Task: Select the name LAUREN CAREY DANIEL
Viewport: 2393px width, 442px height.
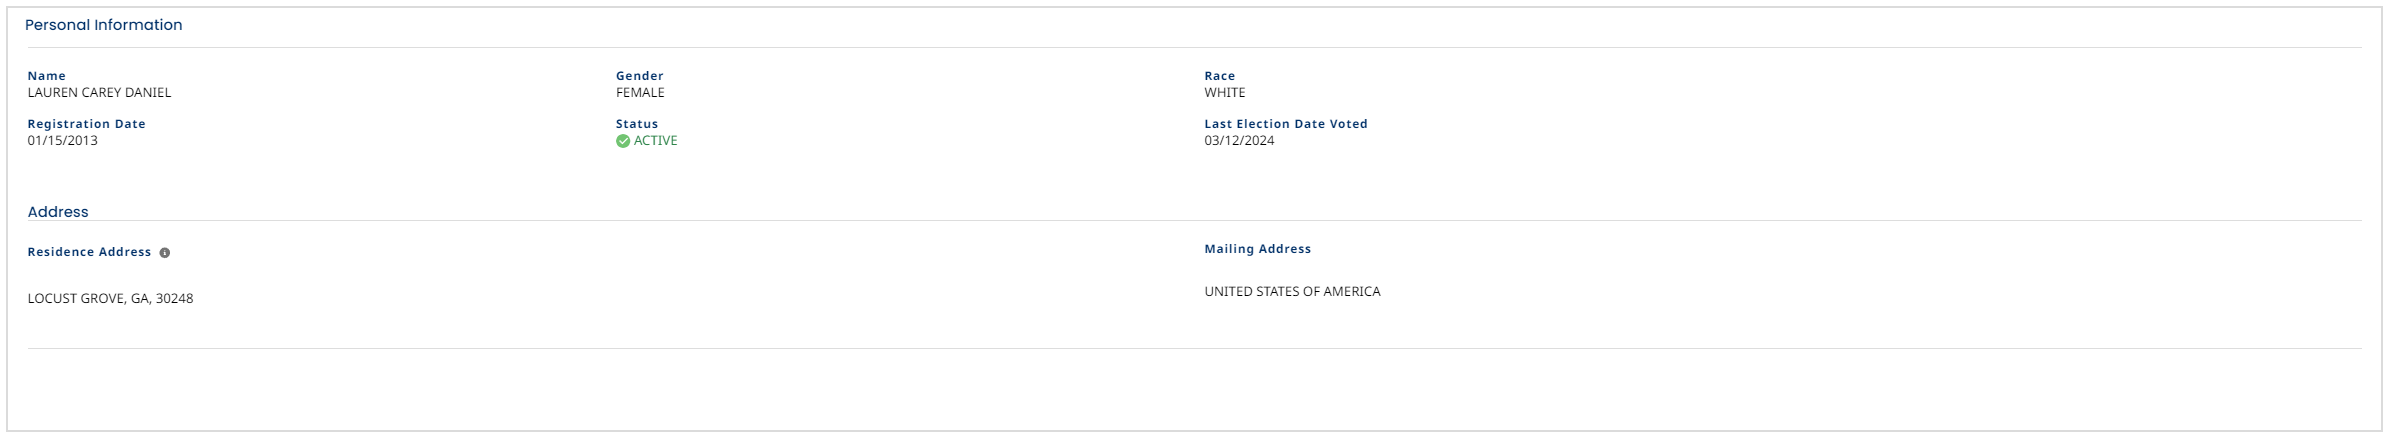Action: pyautogui.click(x=99, y=93)
